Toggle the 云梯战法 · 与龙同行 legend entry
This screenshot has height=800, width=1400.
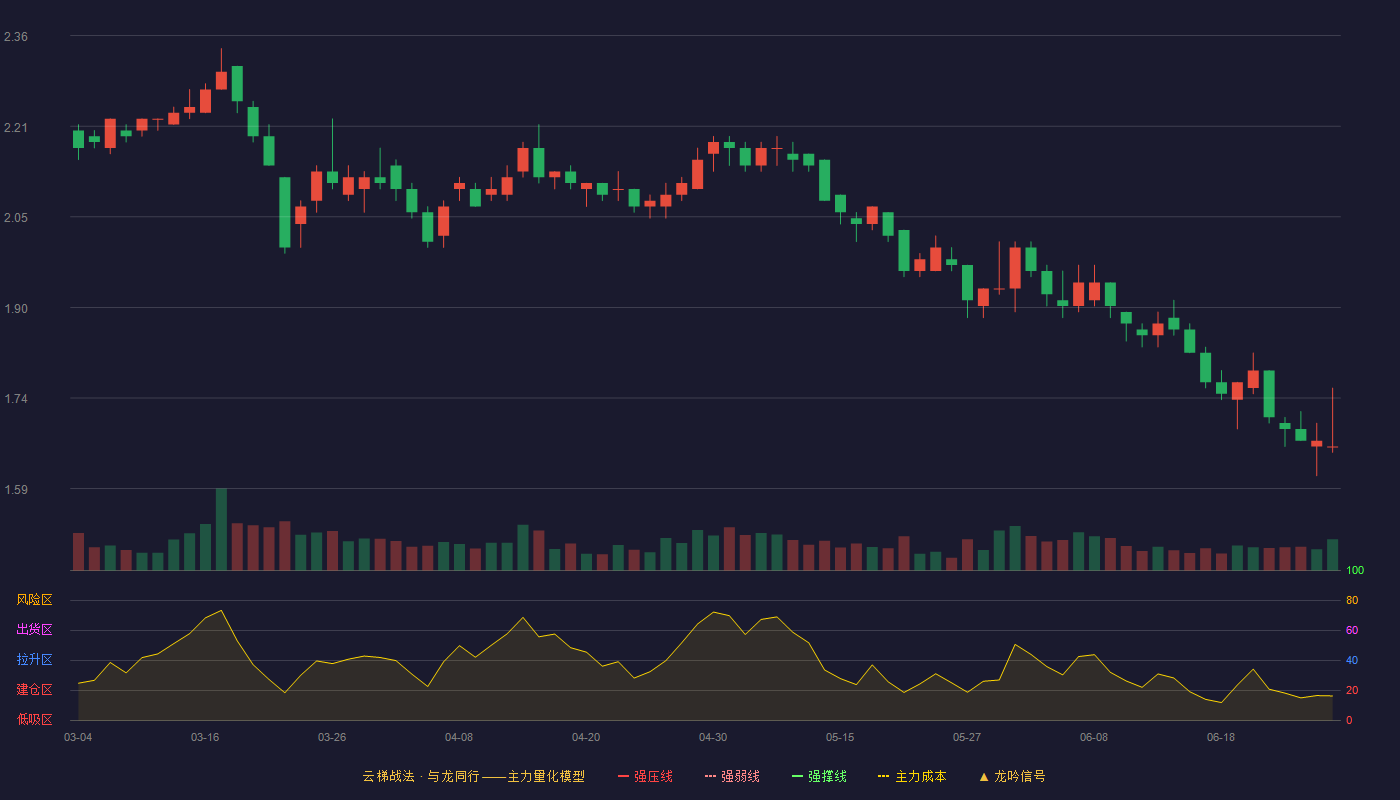coord(474,776)
